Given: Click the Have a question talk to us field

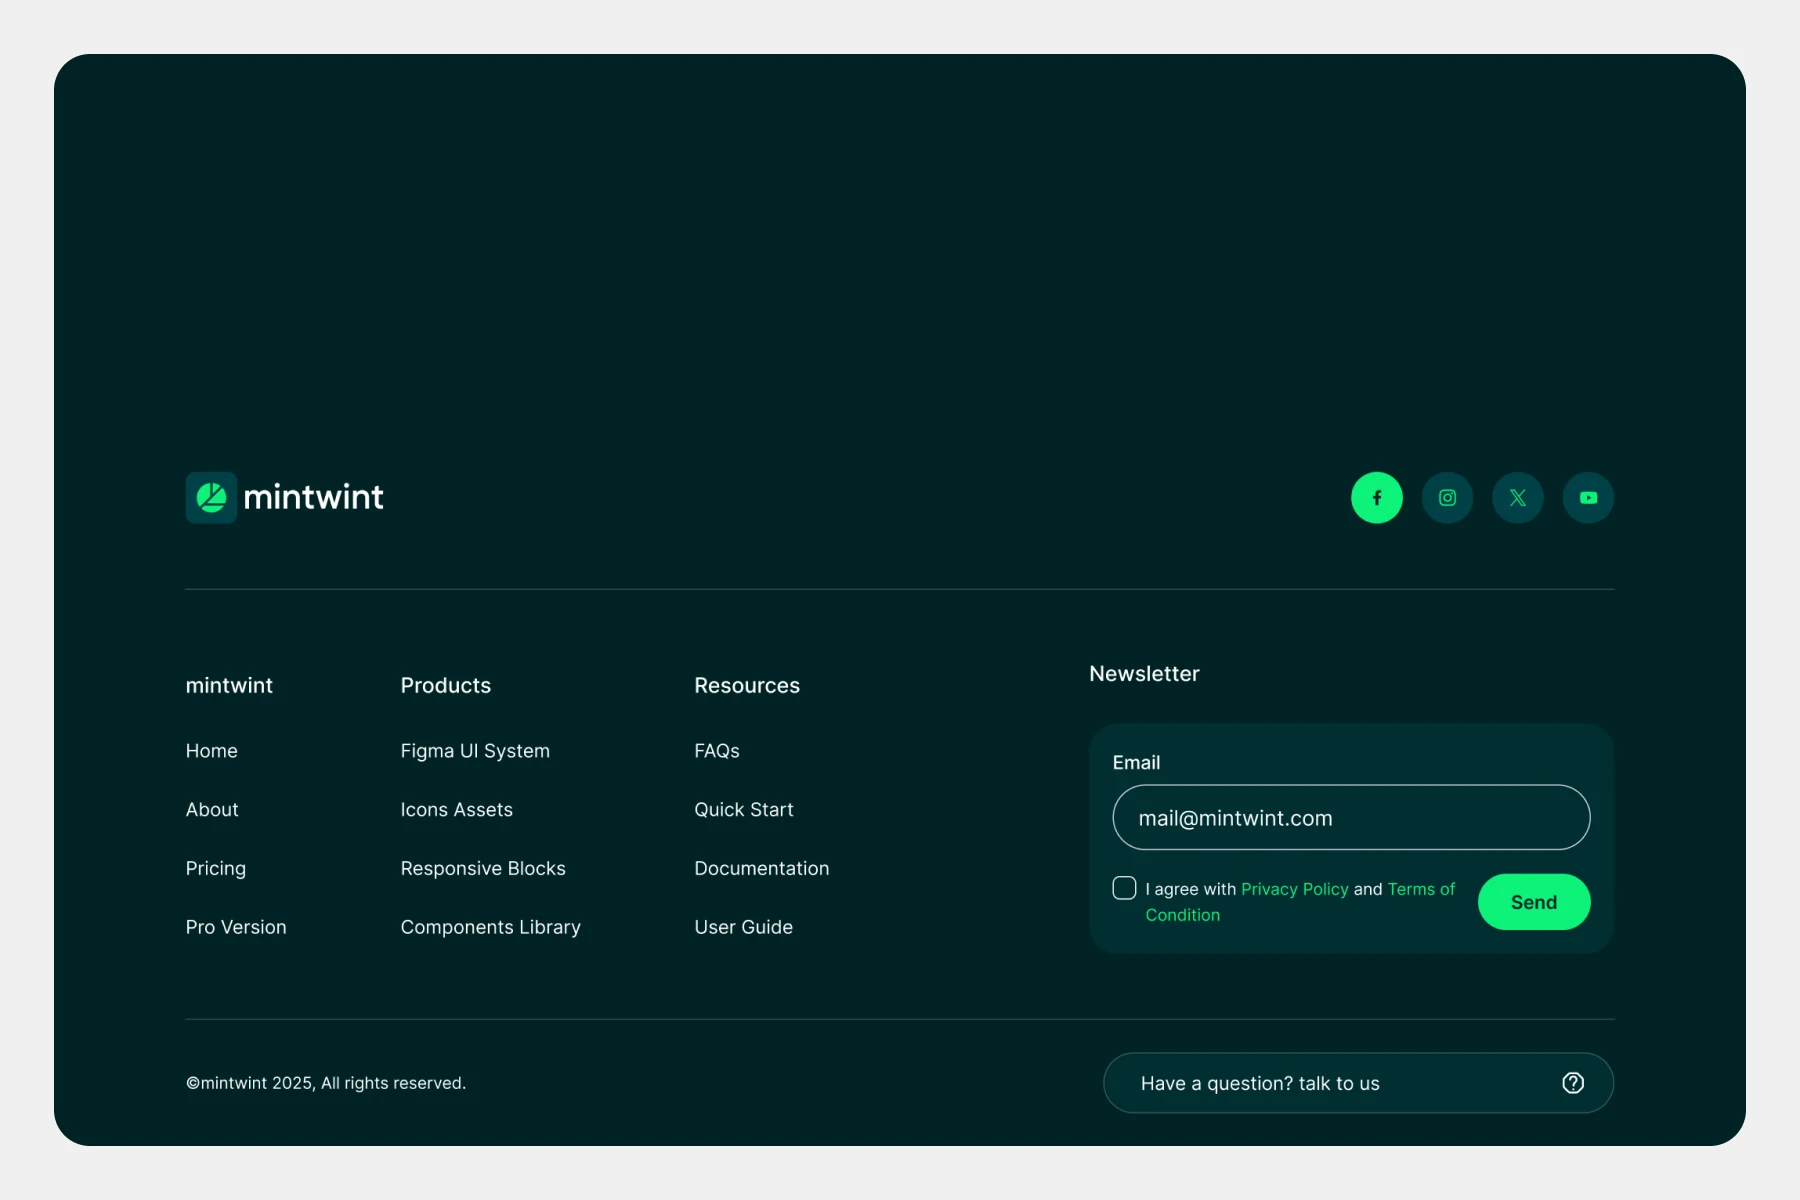Looking at the screenshot, I should click(x=1330, y=1083).
